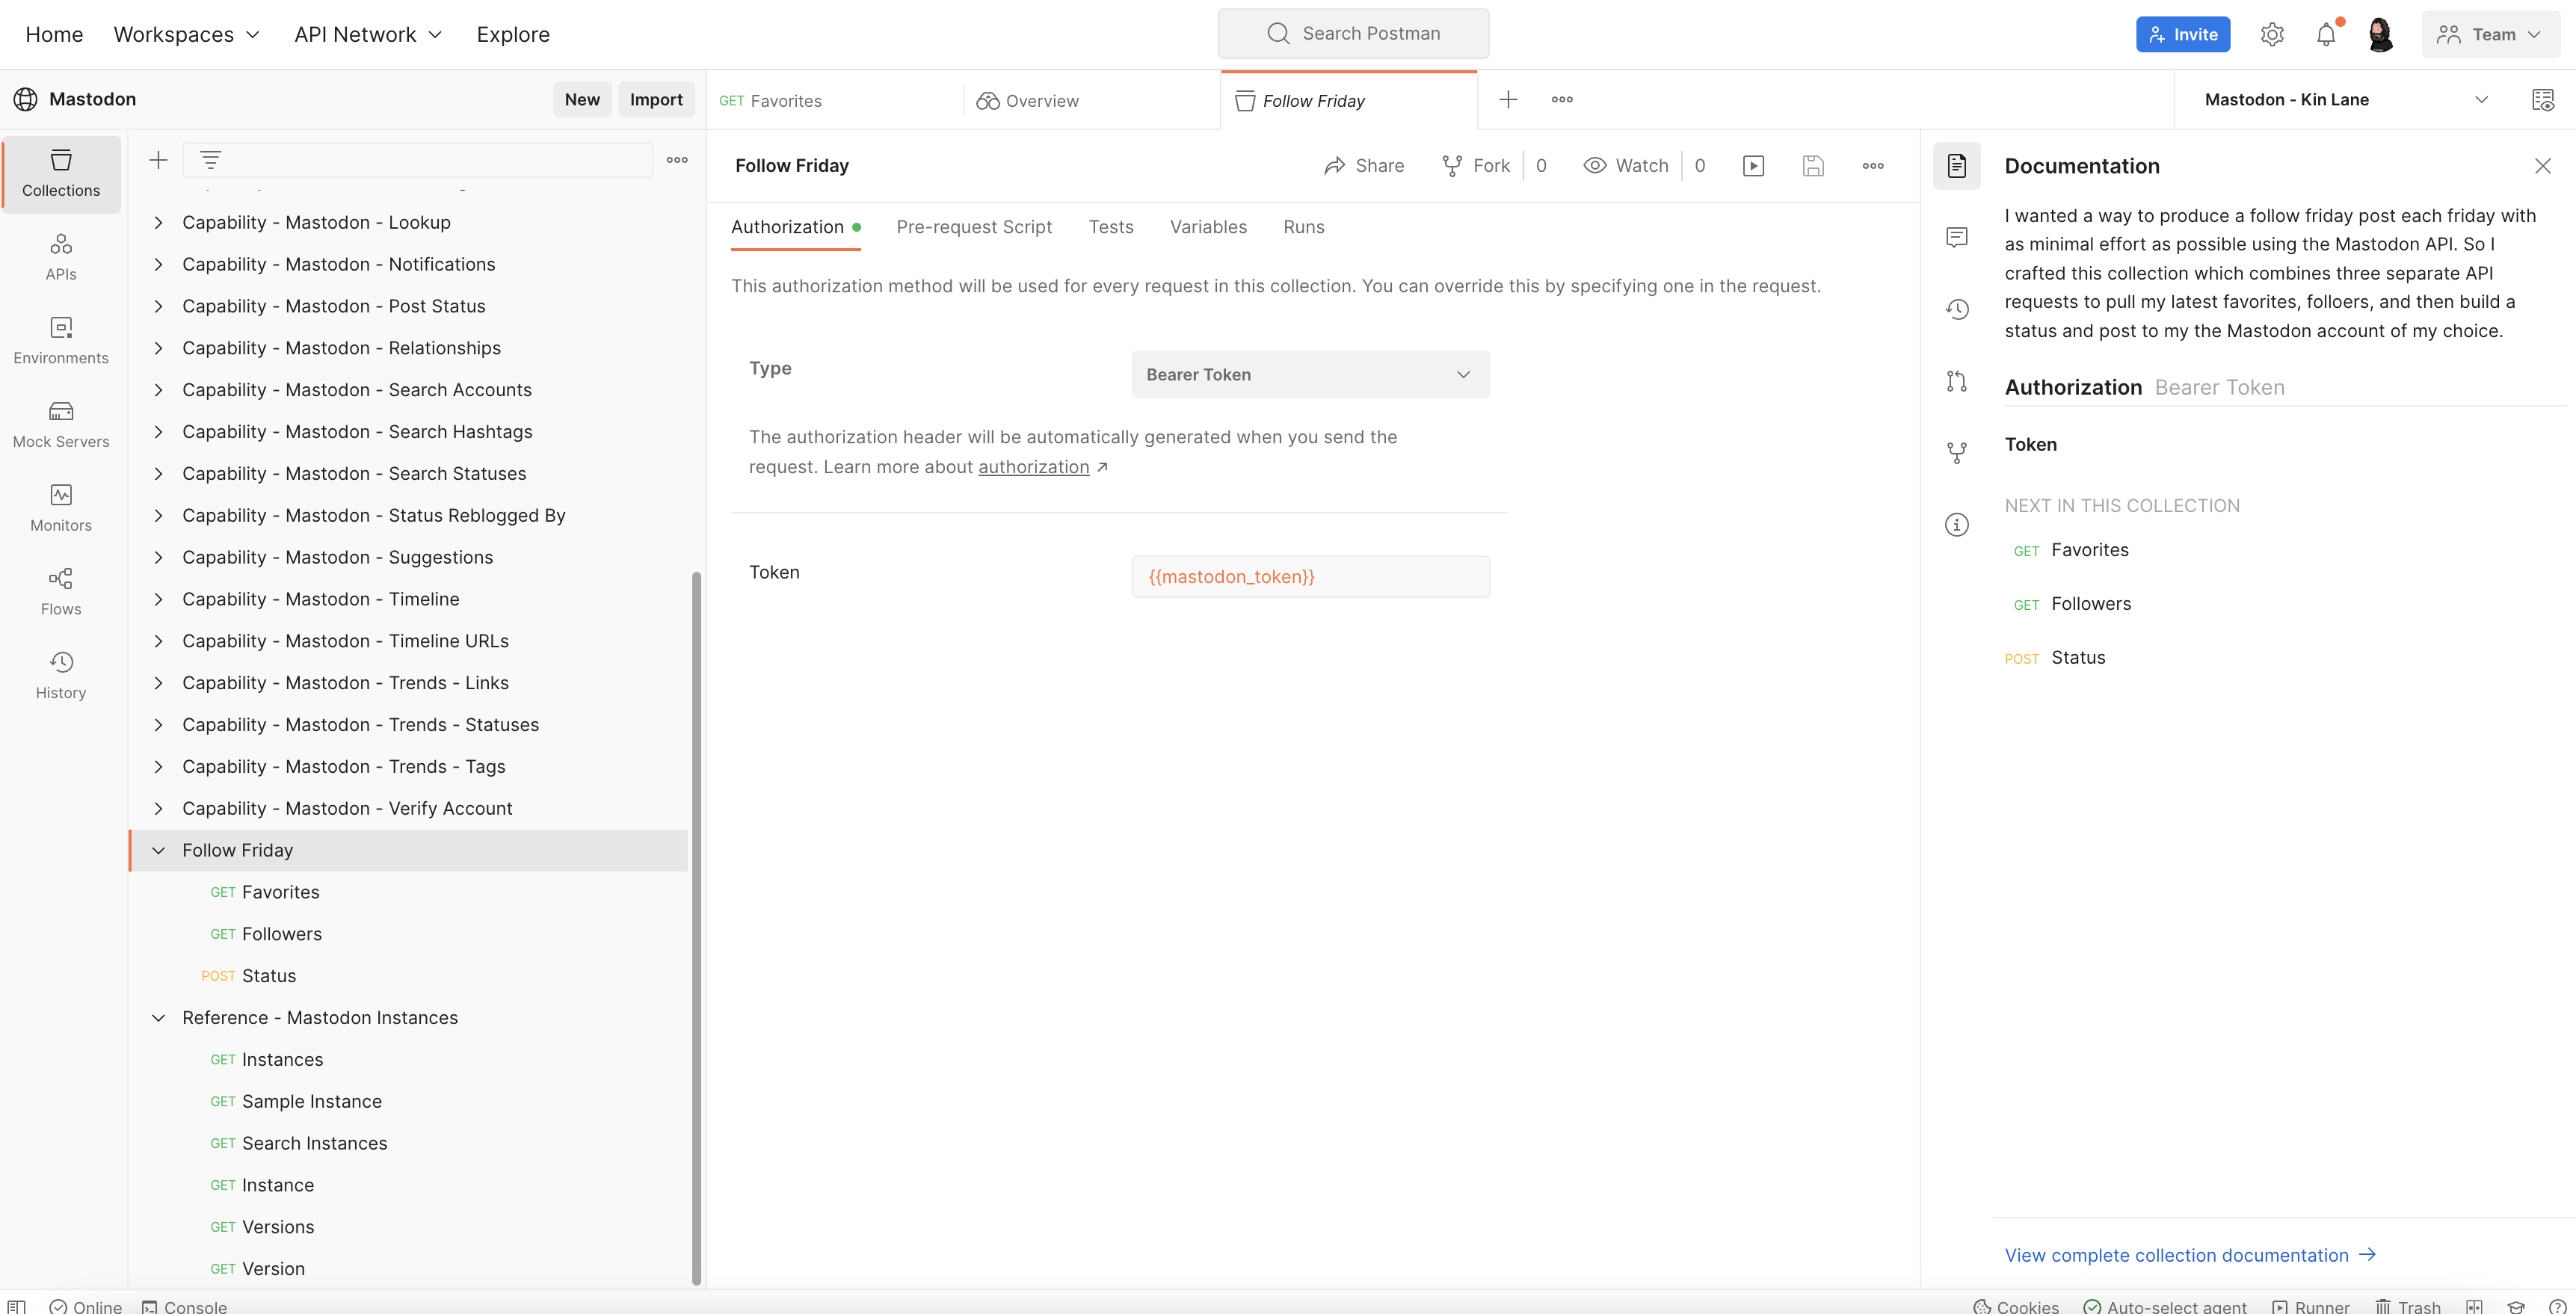Open the Changelog history icon in the right sidebar
Viewport: 2576px width, 1314px height.
tap(1957, 309)
